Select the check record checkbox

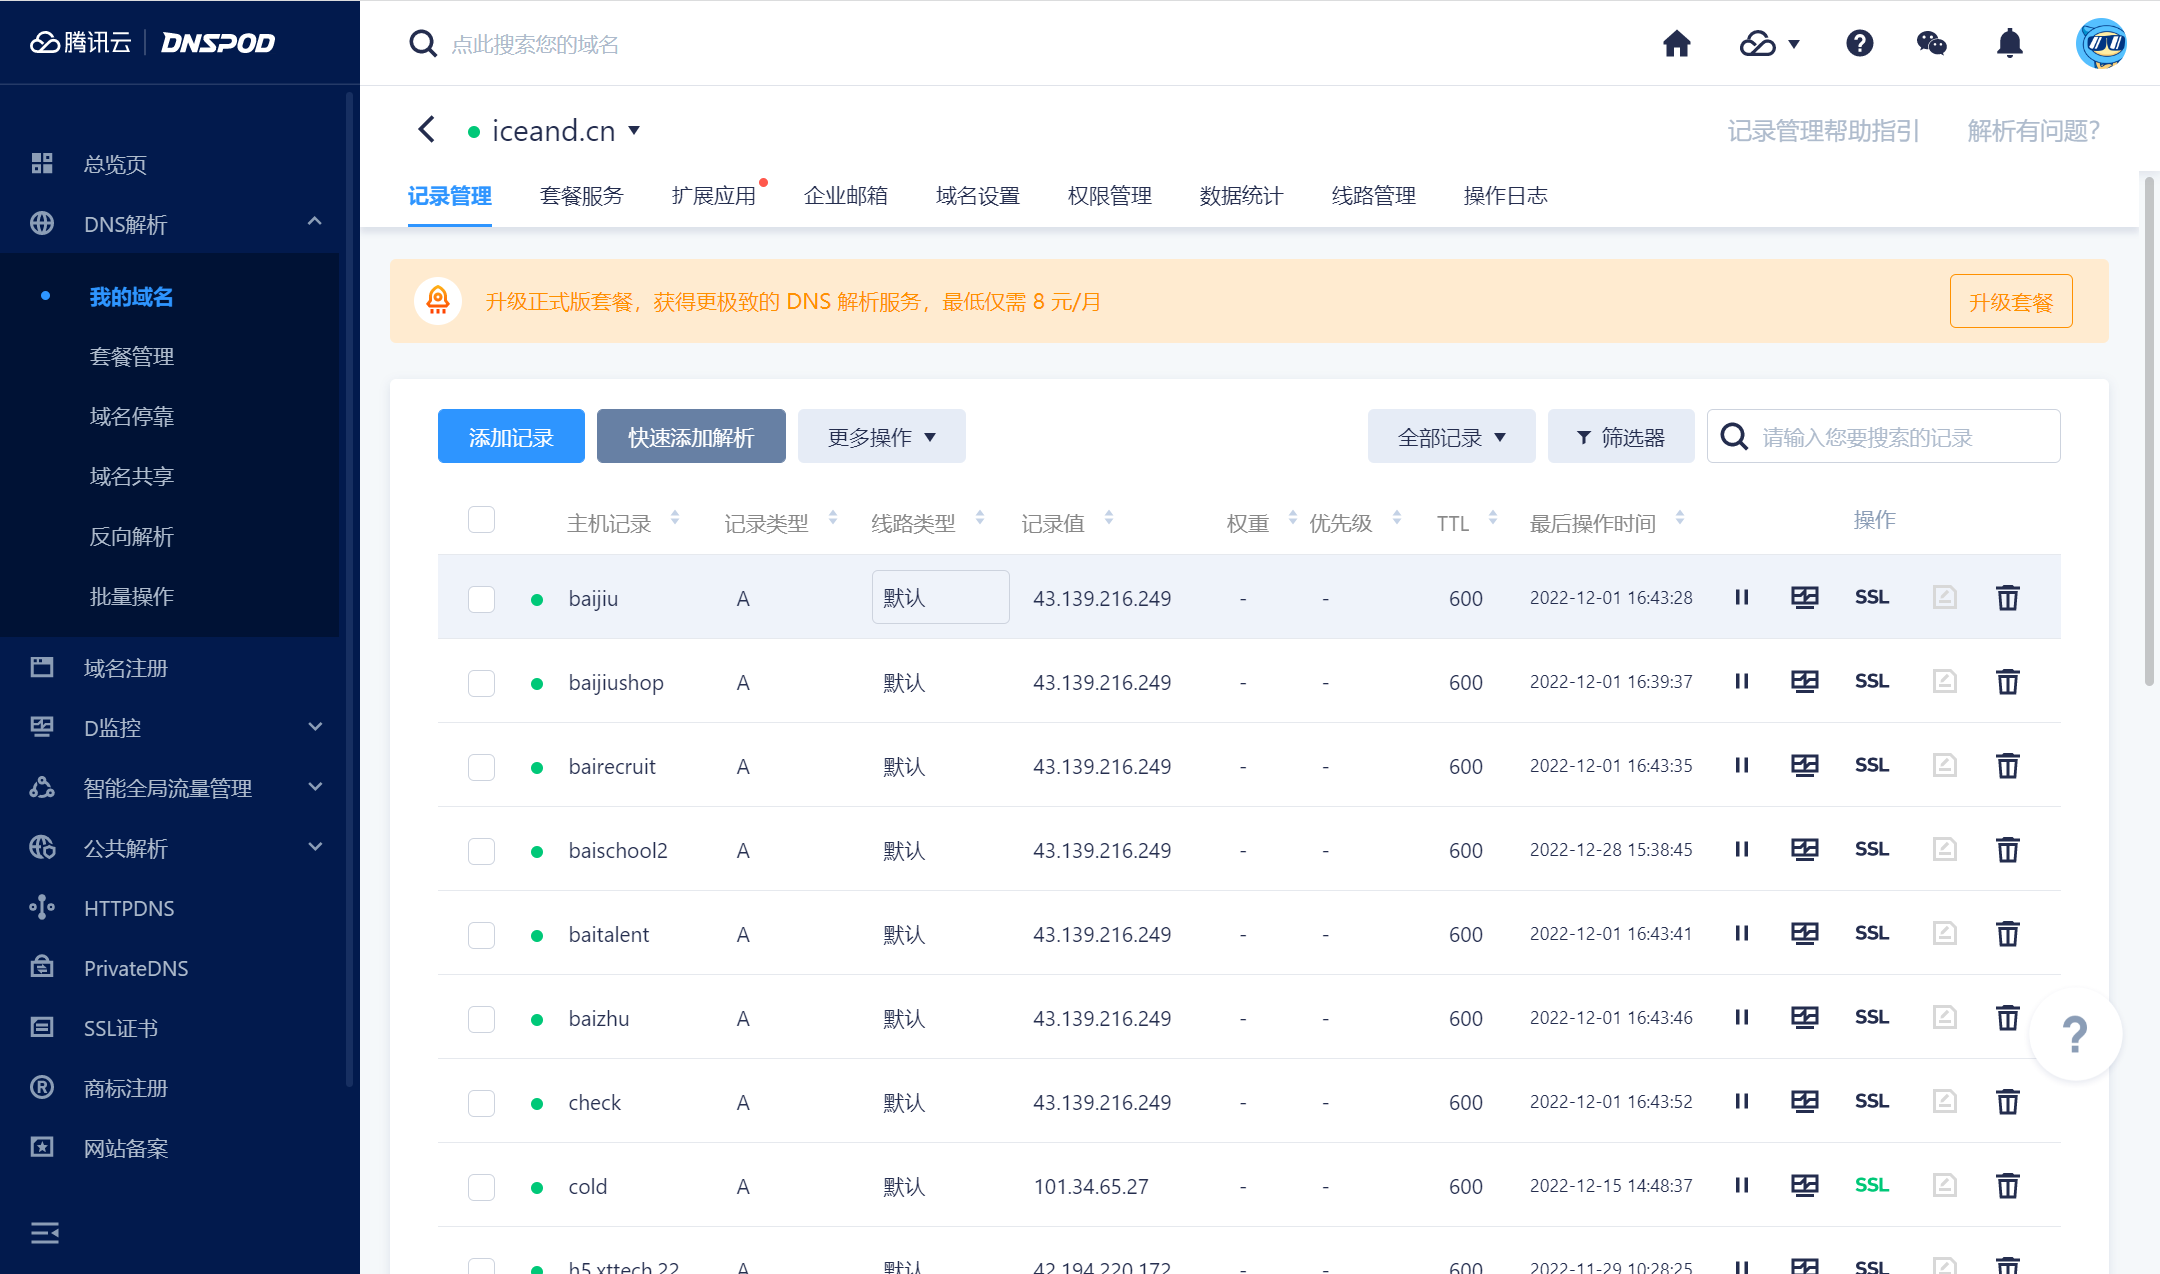(481, 1103)
